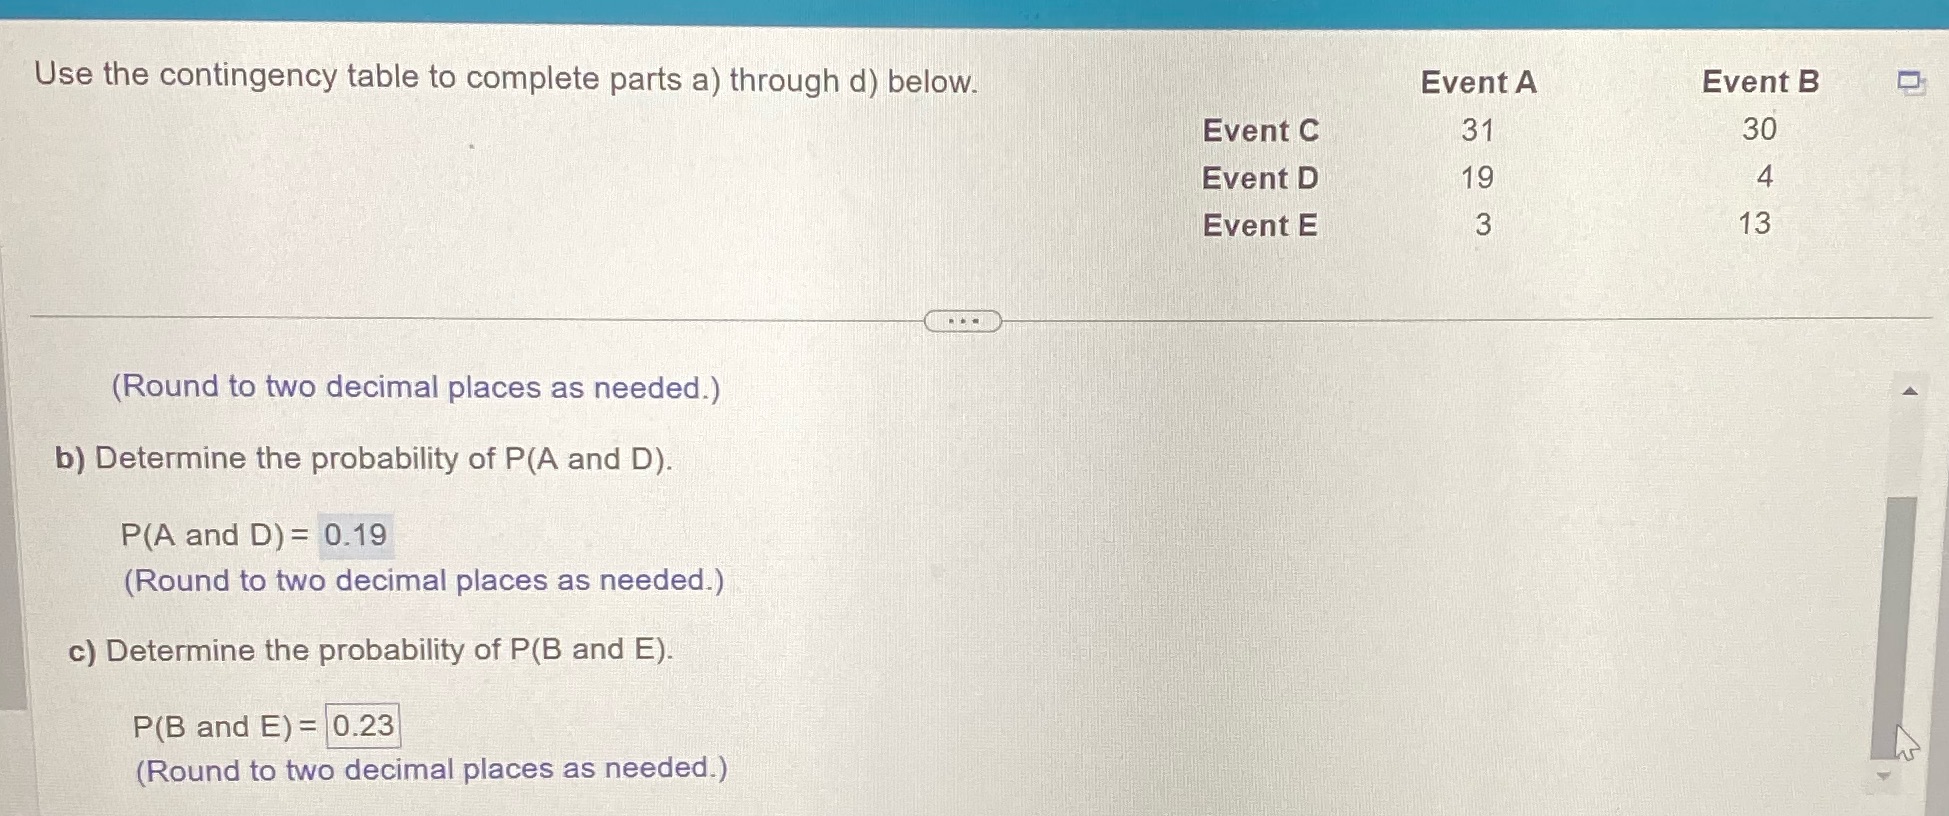Click the Event D row label
1949x816 pixels.
tap(1260, 179)
